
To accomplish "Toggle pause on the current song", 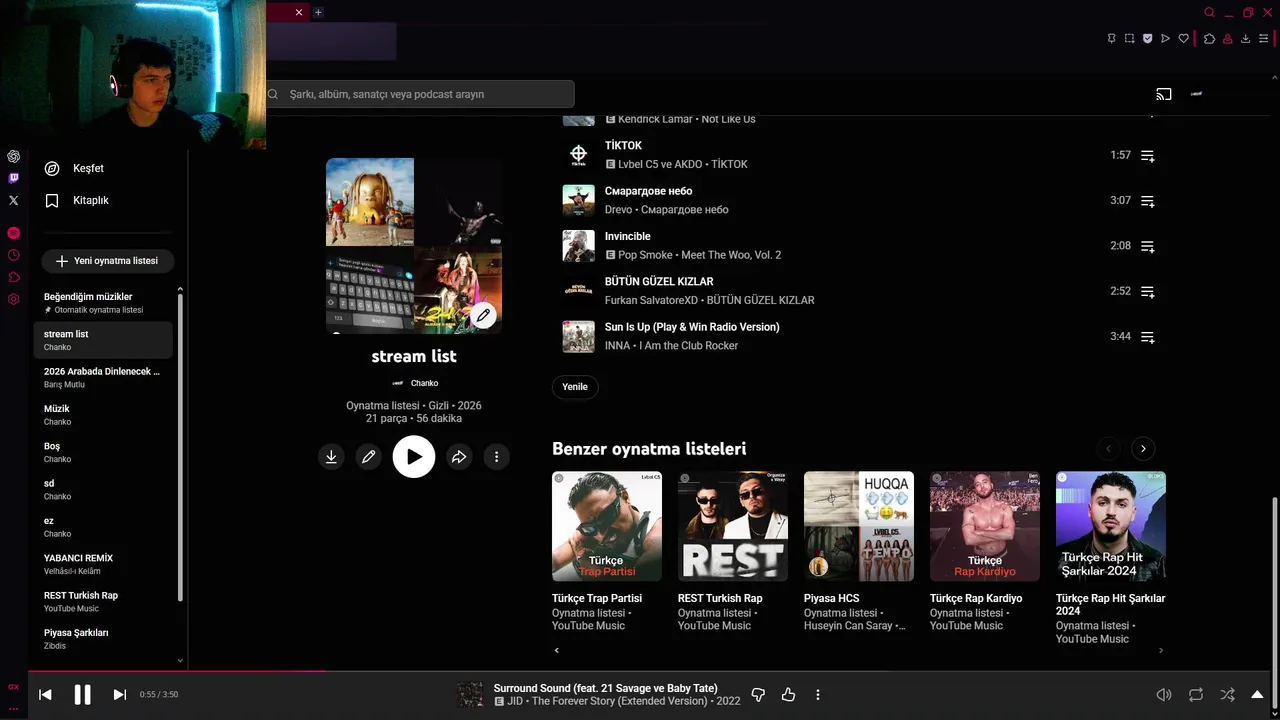I will point(83,695).
